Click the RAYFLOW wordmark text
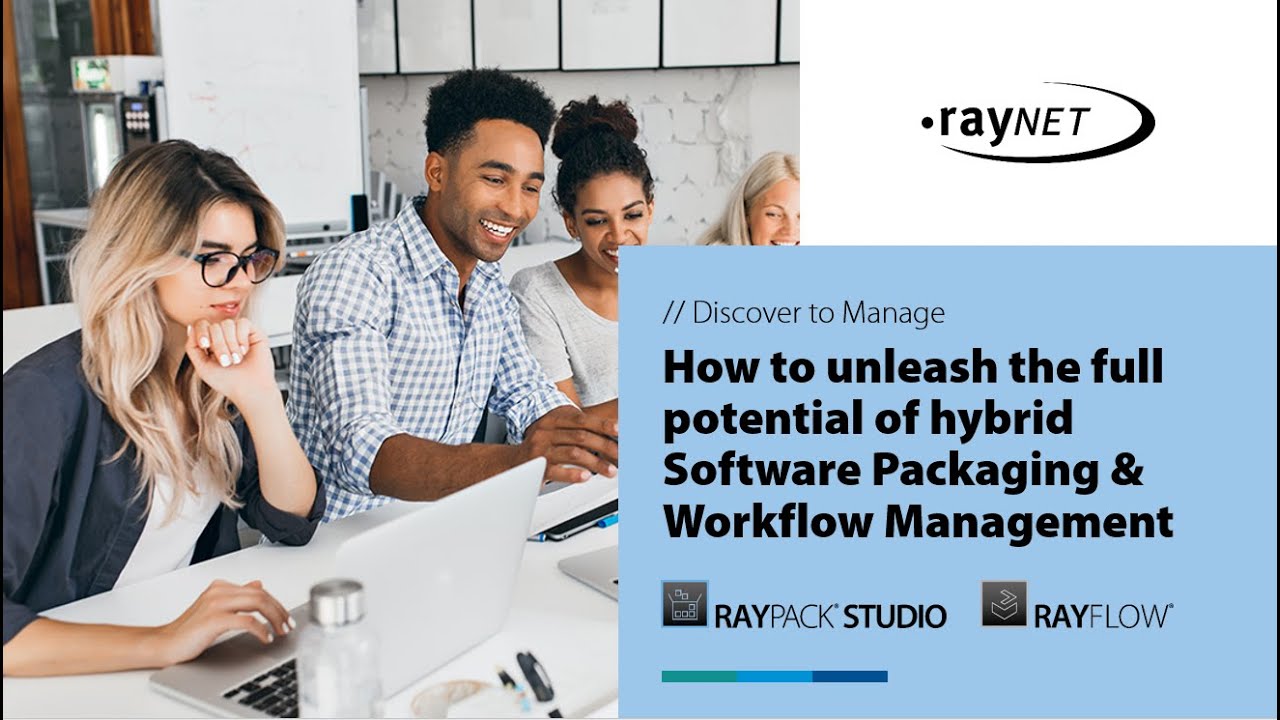Screen dimensions: 1280x720 1103,616
